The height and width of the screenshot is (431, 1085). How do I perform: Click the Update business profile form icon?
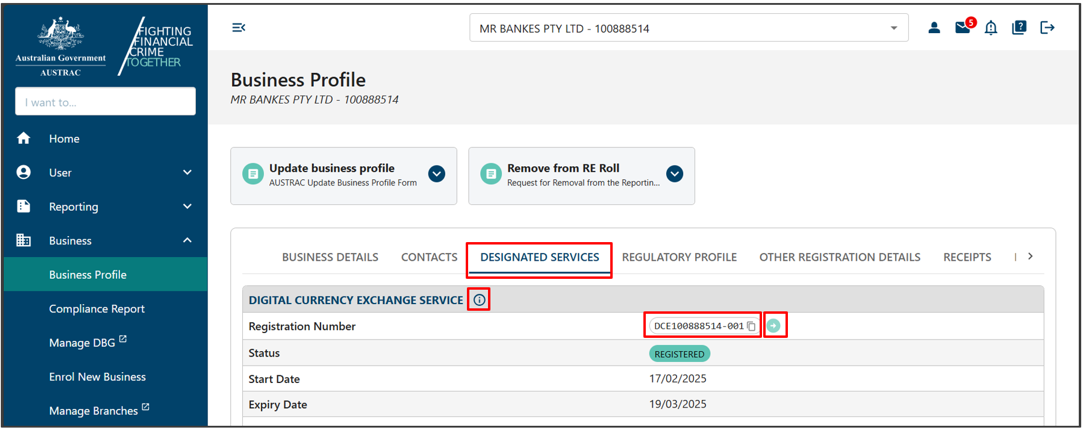253,174
